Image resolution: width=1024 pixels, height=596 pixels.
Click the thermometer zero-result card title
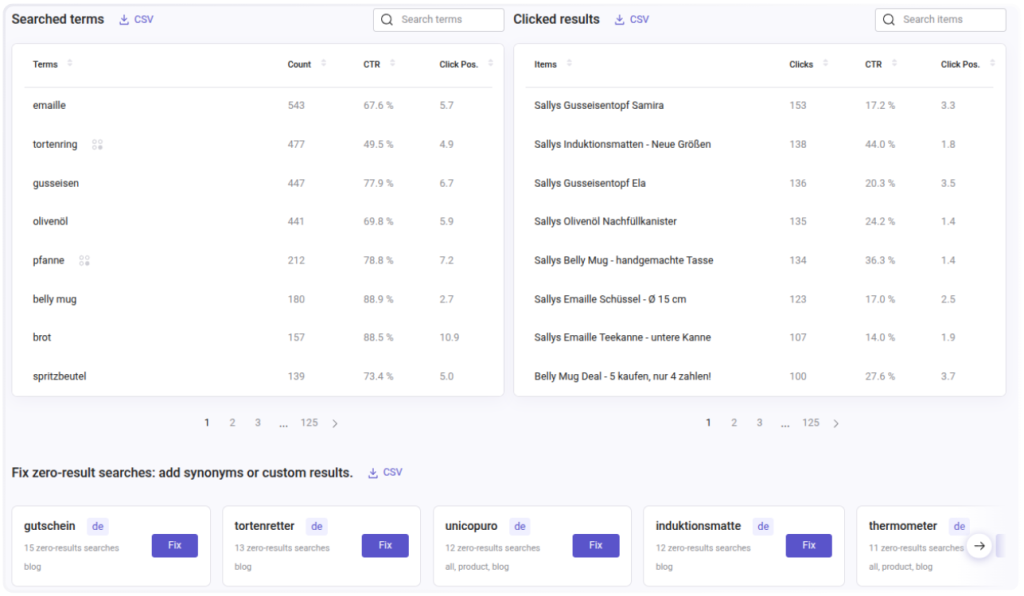pos(903,526)
